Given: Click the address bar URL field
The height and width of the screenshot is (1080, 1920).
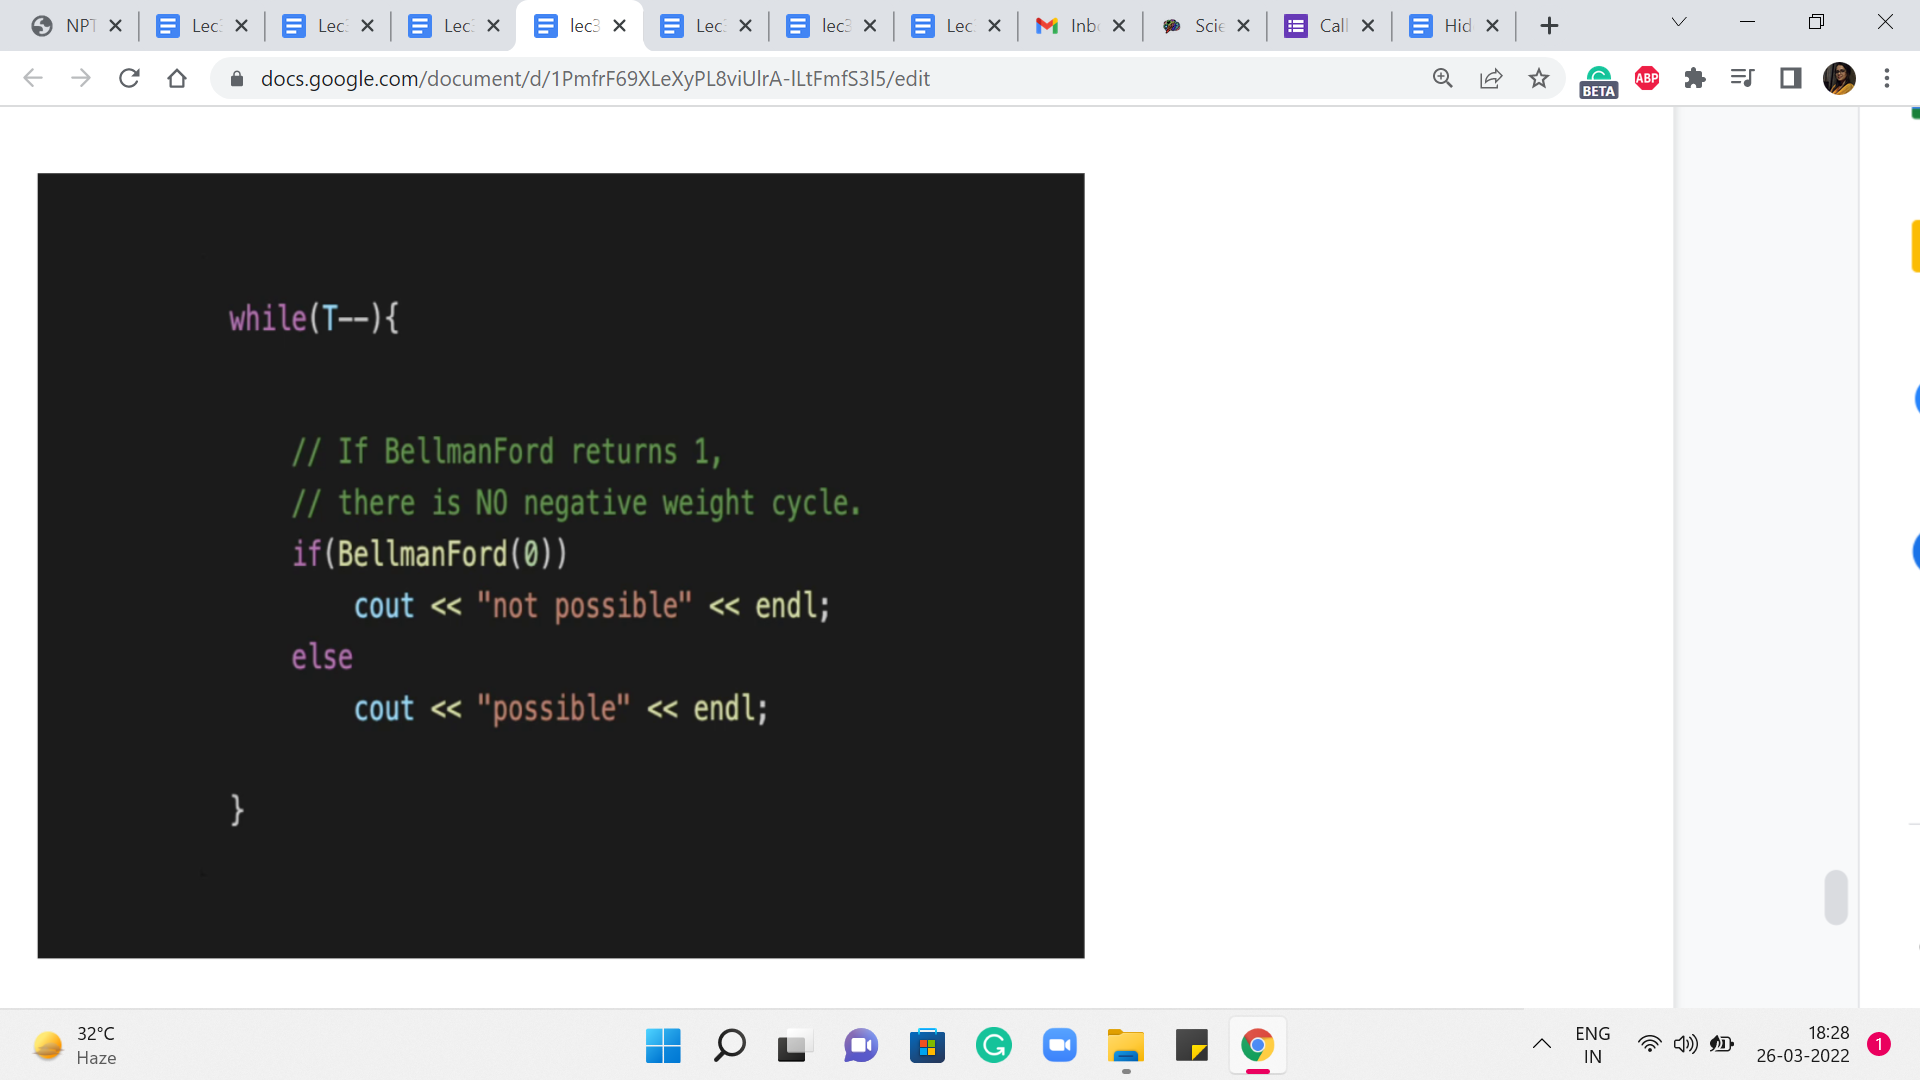Looking at the screenshot, I should tap(595, 78).
